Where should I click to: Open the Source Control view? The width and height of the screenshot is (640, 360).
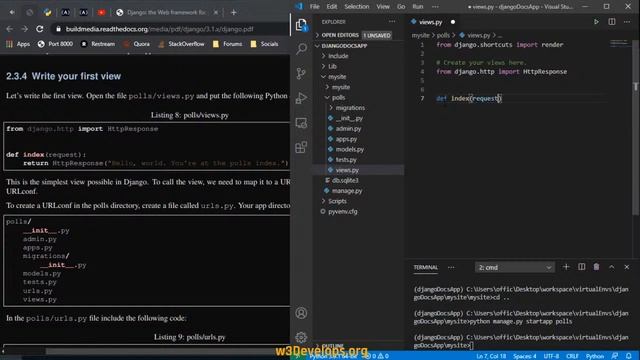click(x=301, y=73)
